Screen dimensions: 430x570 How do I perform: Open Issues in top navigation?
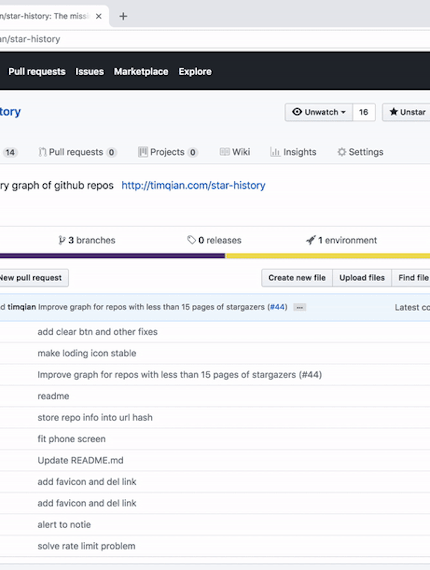click(90, 72)
